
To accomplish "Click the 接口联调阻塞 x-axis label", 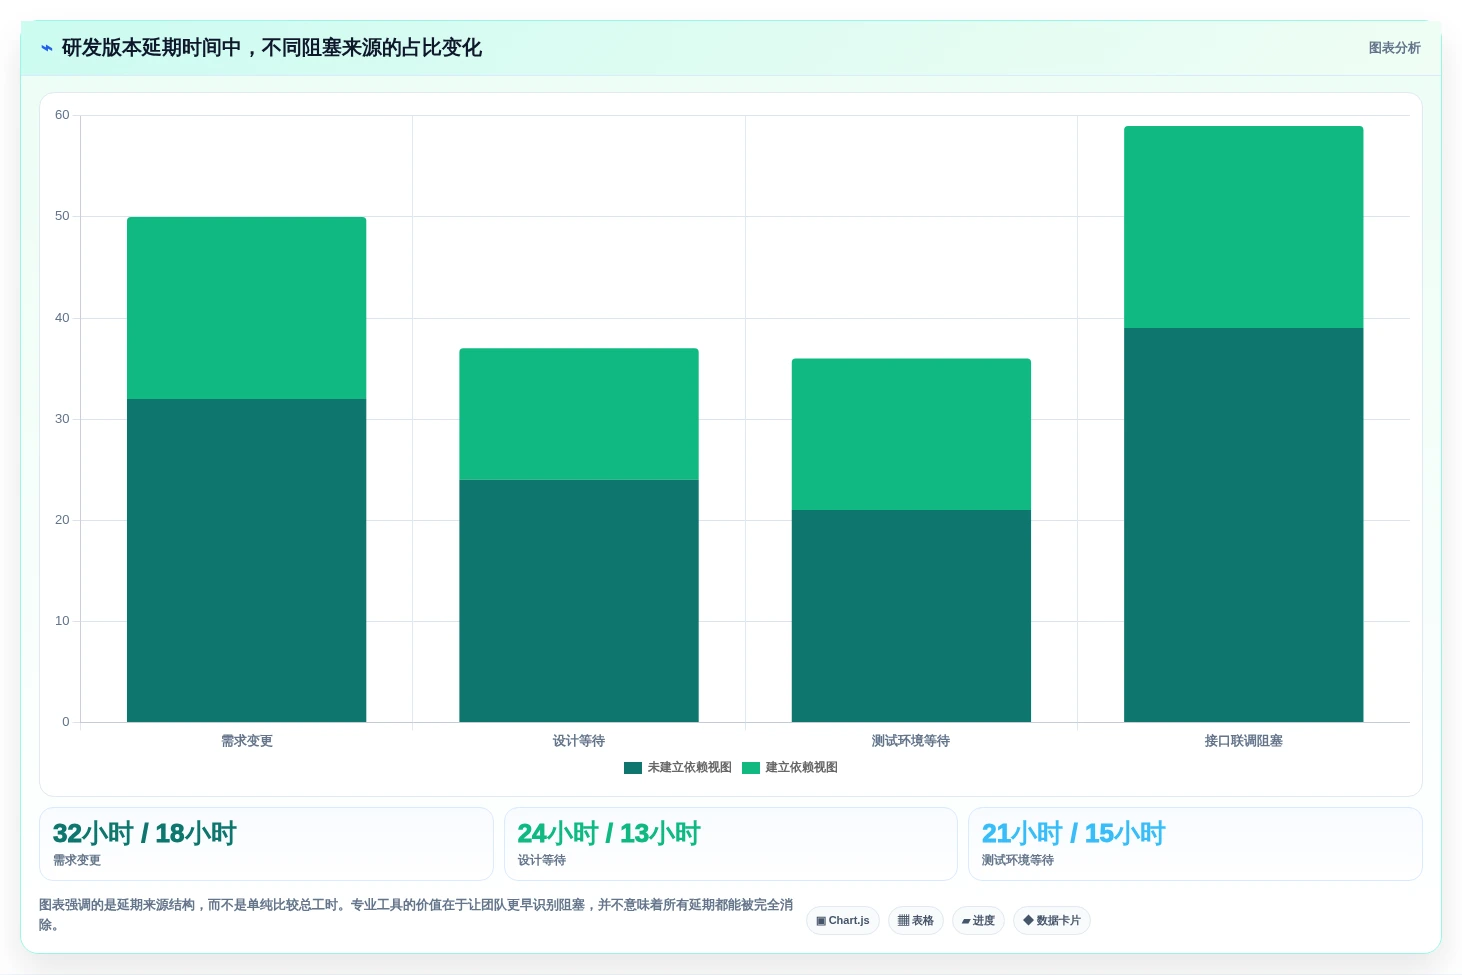I will (x=1244, y=741).
